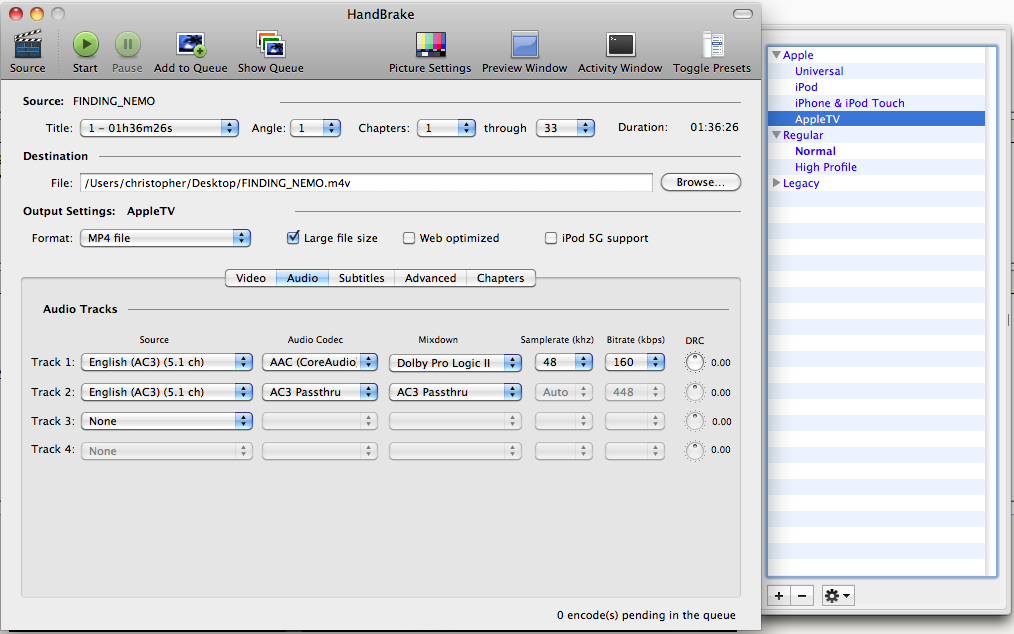Open the Format dropdown MP4 file

point(165,238)
